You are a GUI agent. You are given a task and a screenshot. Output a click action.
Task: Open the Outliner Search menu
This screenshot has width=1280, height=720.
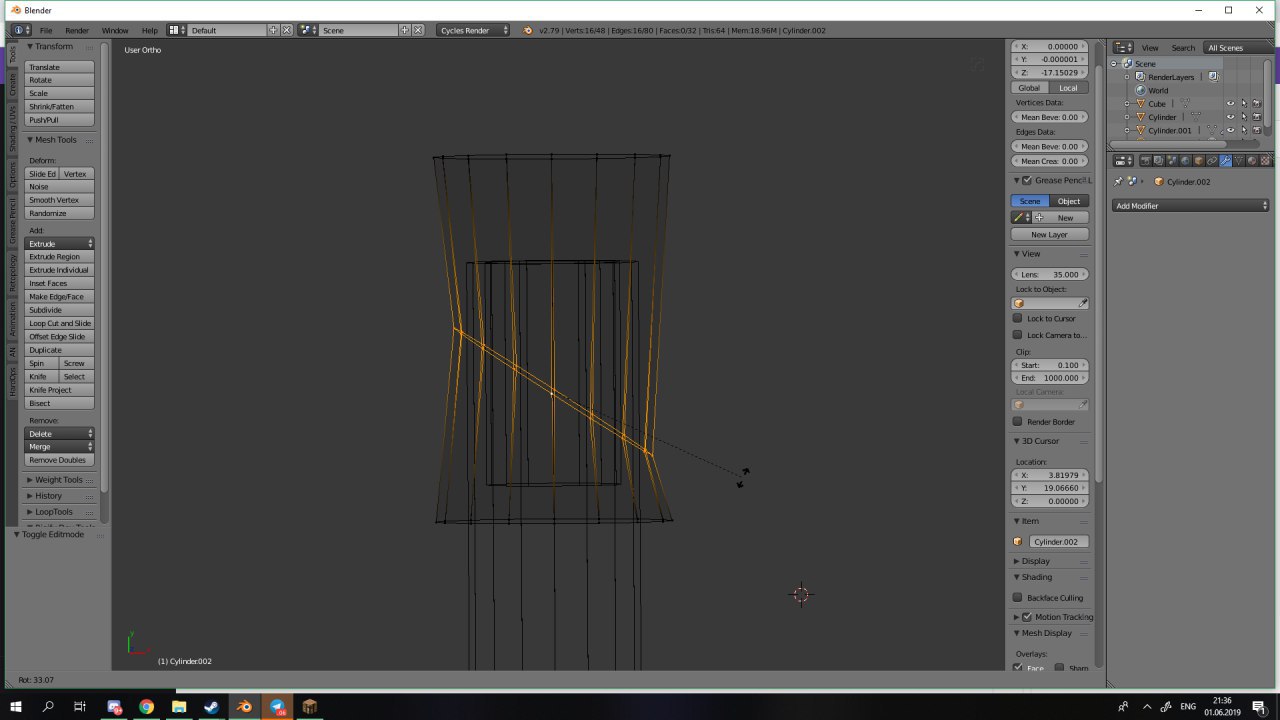[1183, 48]
